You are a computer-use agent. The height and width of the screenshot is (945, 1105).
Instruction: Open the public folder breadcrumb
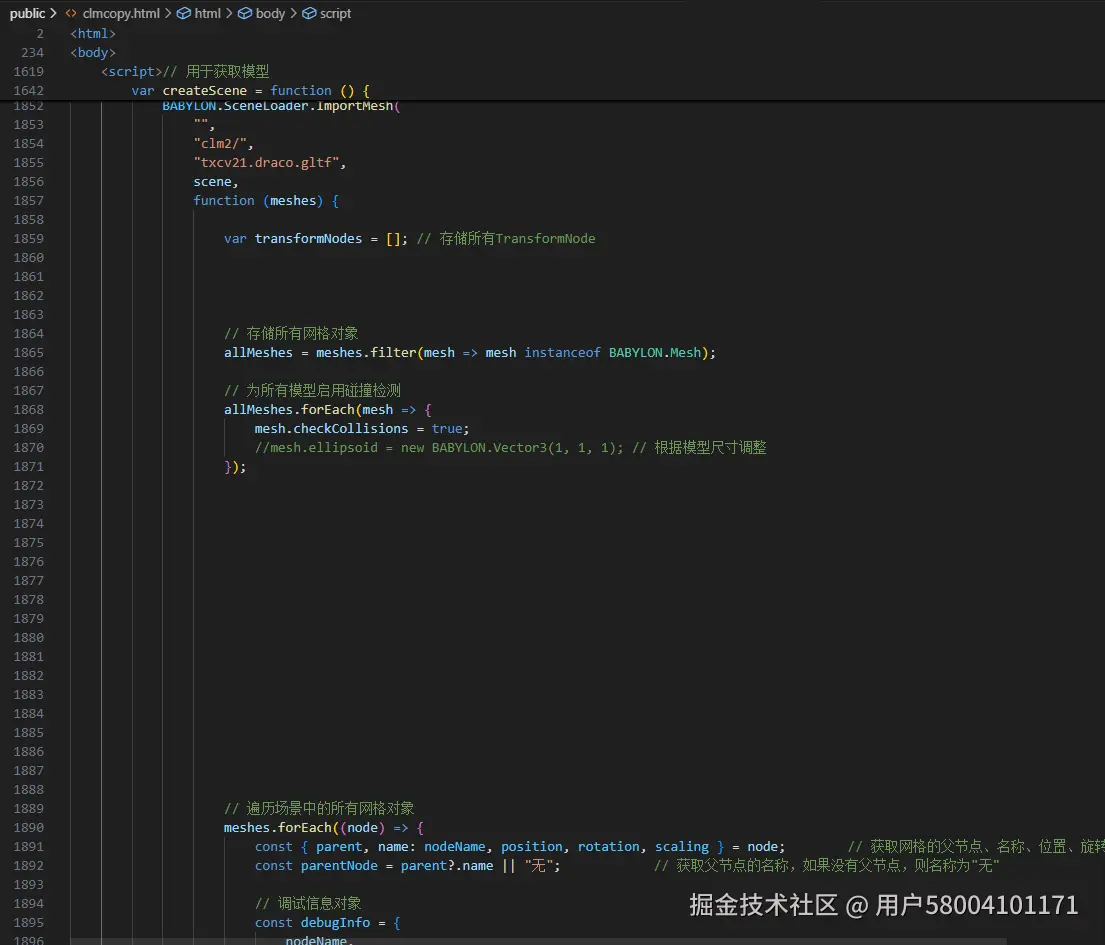pos(27,13)
